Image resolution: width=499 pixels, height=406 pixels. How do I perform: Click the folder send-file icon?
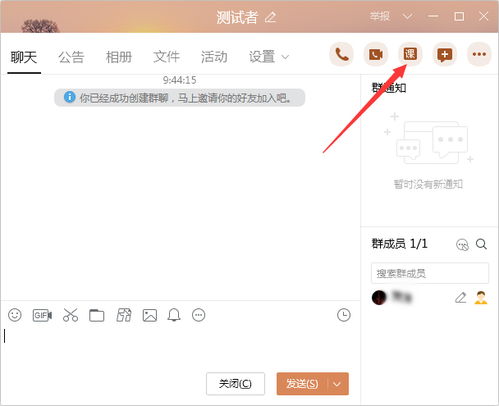pos(97,315)
